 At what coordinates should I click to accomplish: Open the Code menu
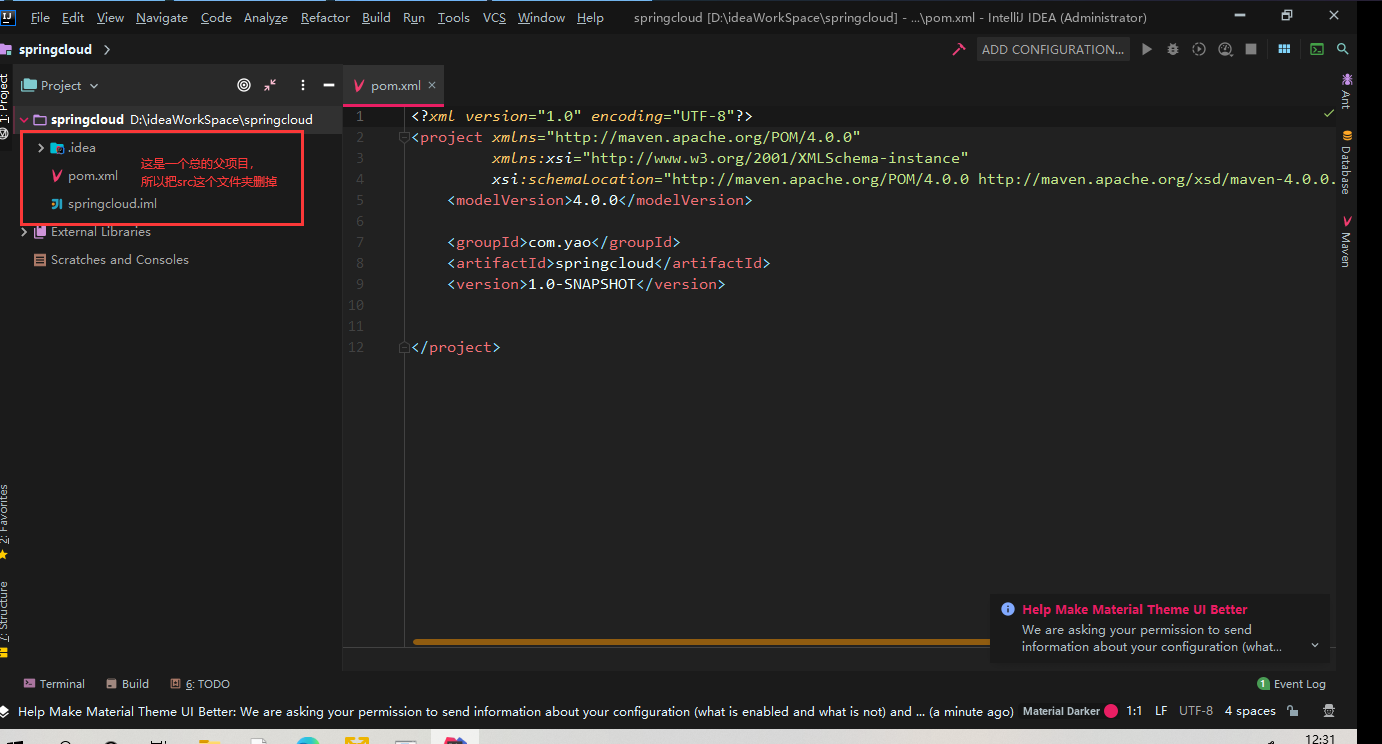216,17
